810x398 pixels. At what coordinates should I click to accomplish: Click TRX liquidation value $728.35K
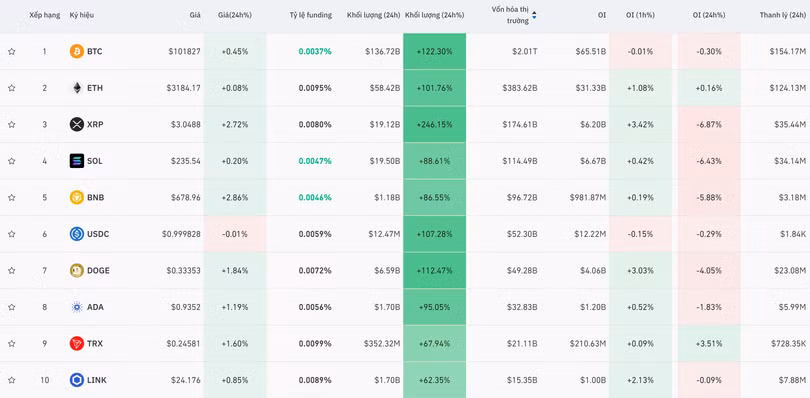[788, 343]
